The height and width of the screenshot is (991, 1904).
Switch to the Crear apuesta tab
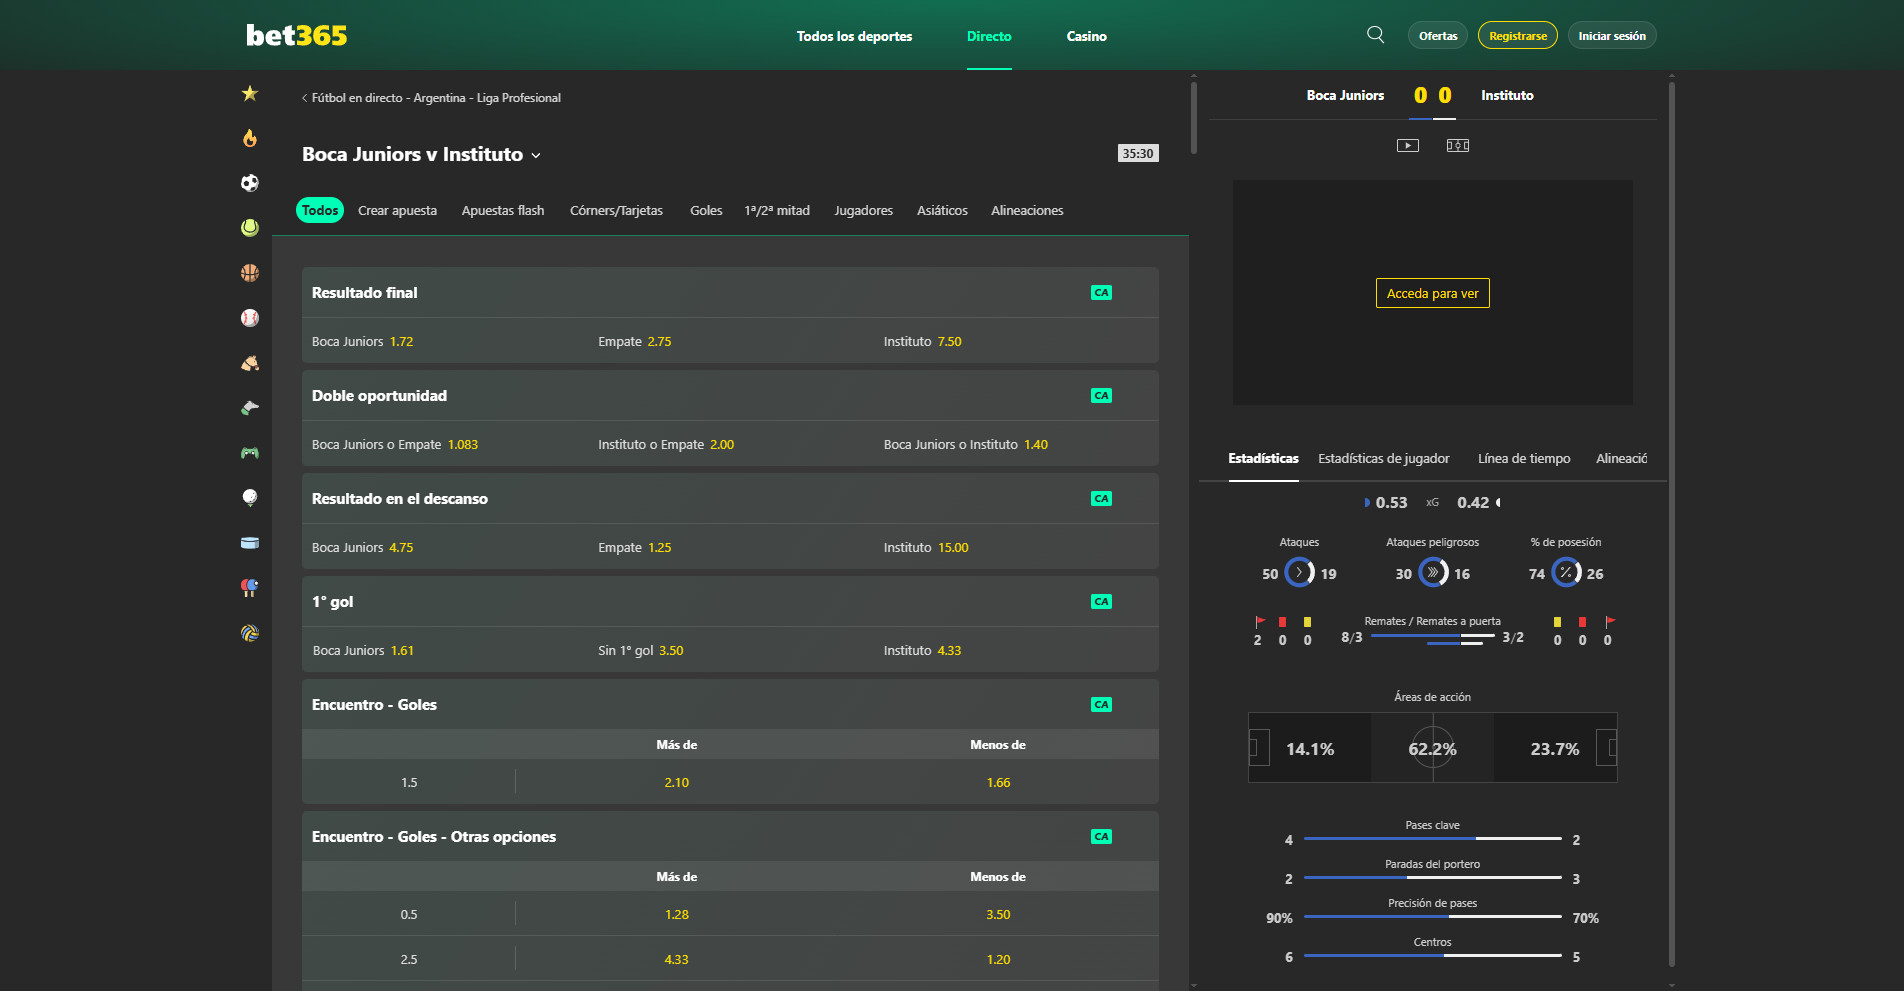[397, 211]
